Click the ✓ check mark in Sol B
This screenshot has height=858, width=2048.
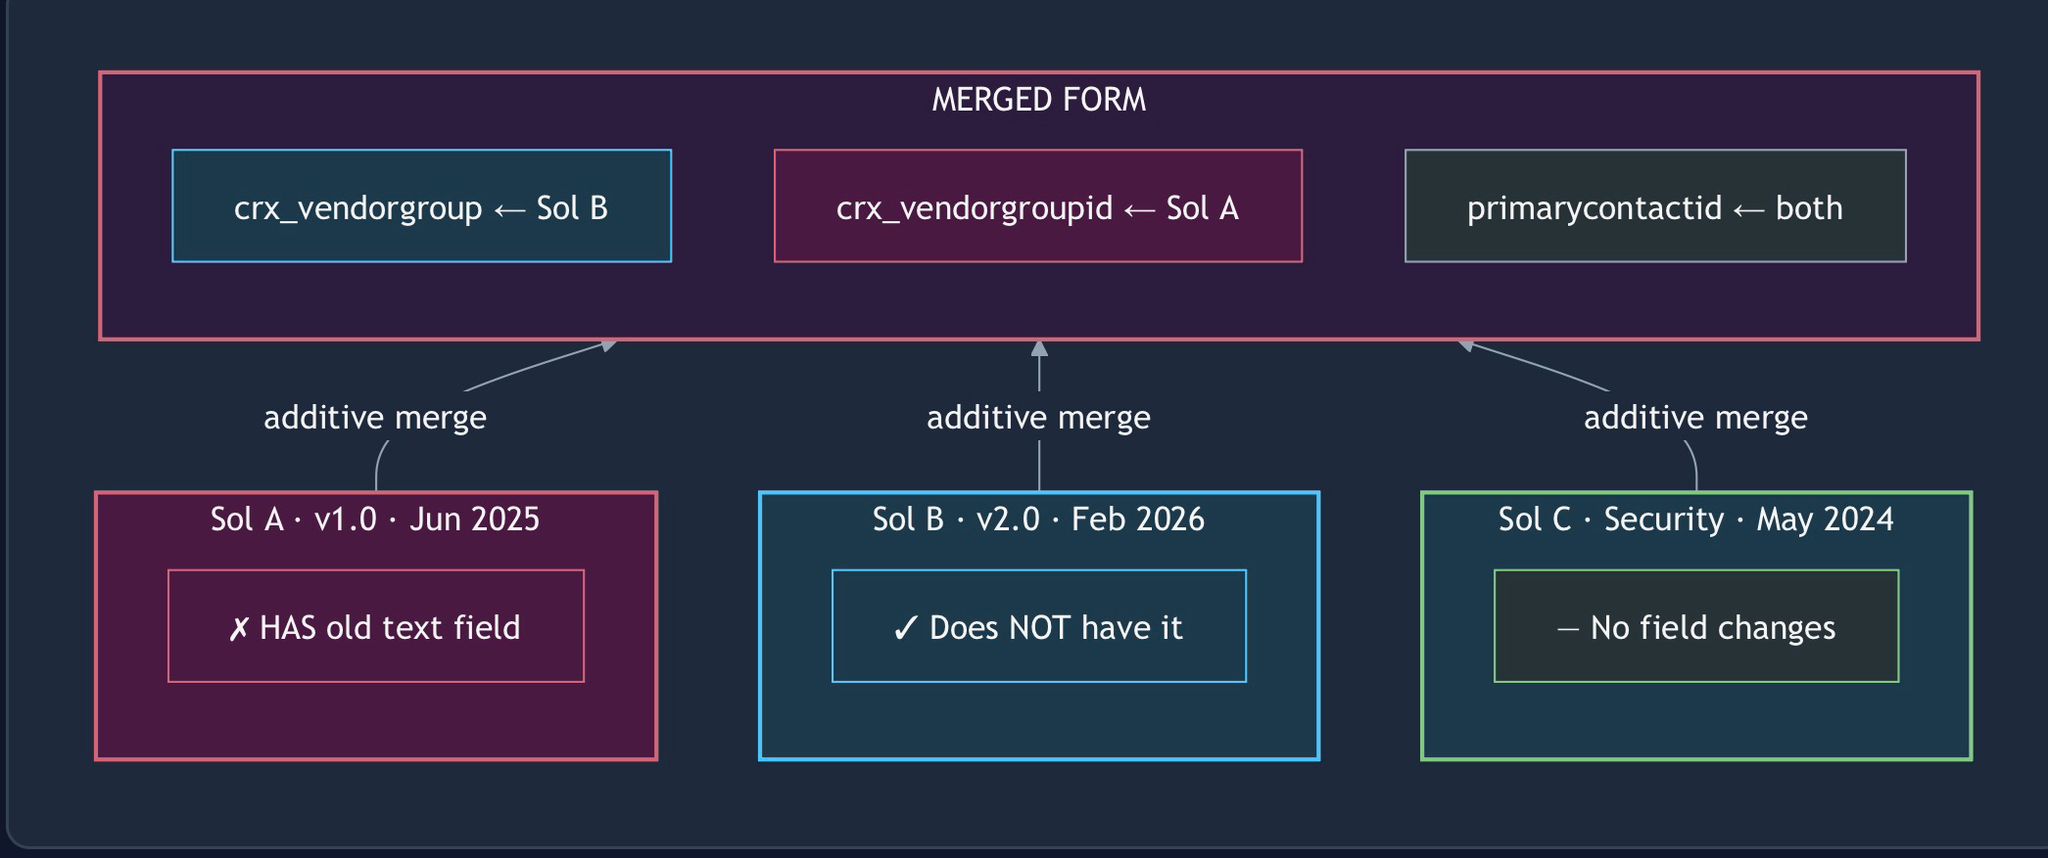[905, 628]
